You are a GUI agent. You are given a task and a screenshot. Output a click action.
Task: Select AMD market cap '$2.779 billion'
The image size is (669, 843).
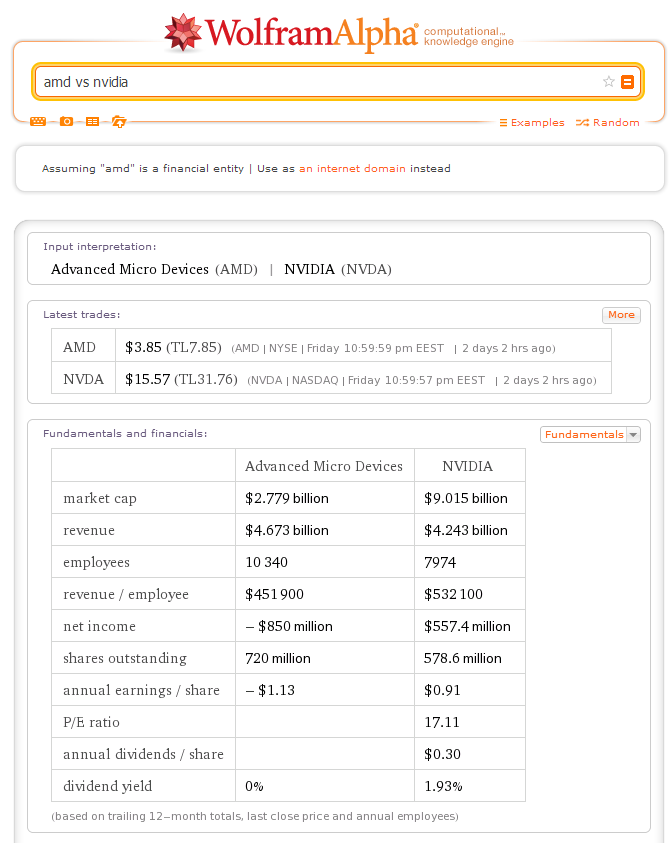pos(287,498)
